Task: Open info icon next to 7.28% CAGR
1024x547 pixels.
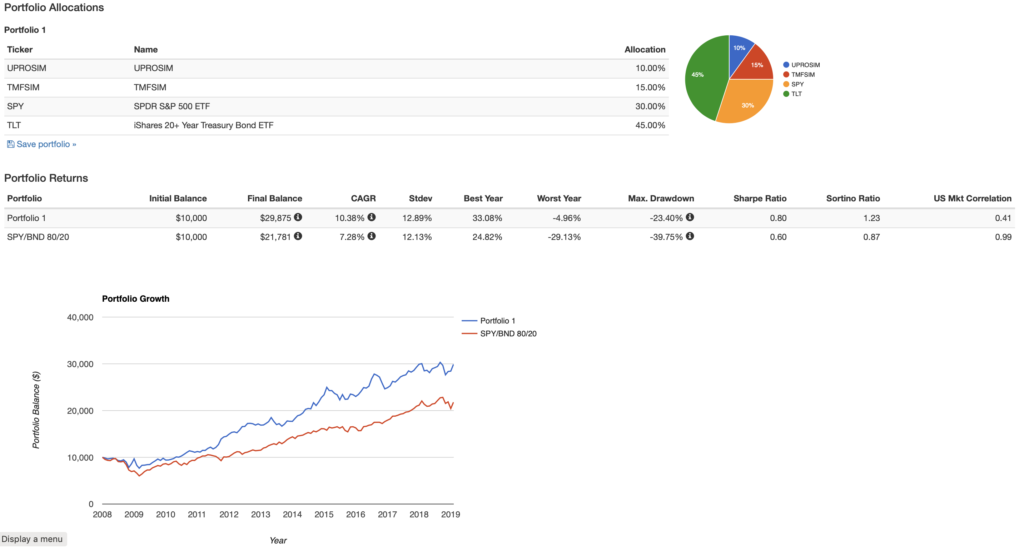Action: point(371,236)
